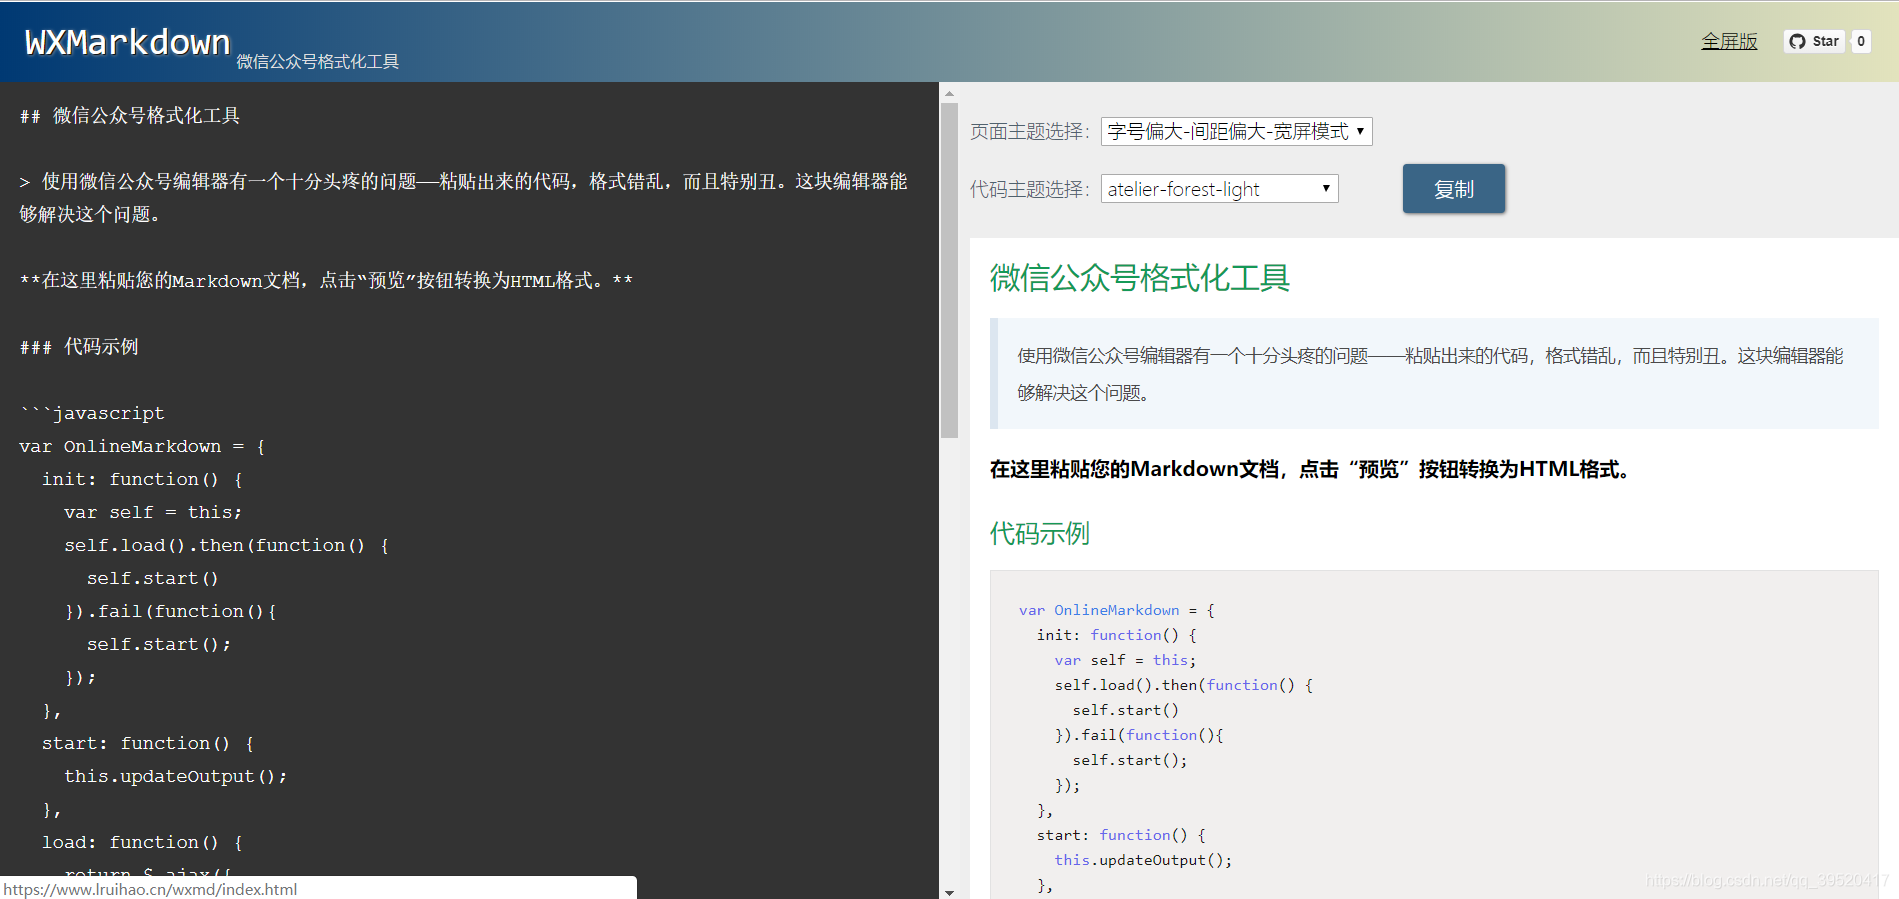
Task: Click the bold preview paragraph 在这里粘贴您的Markdown文档
Action: pyautogui.click(x=1313, y=469)
